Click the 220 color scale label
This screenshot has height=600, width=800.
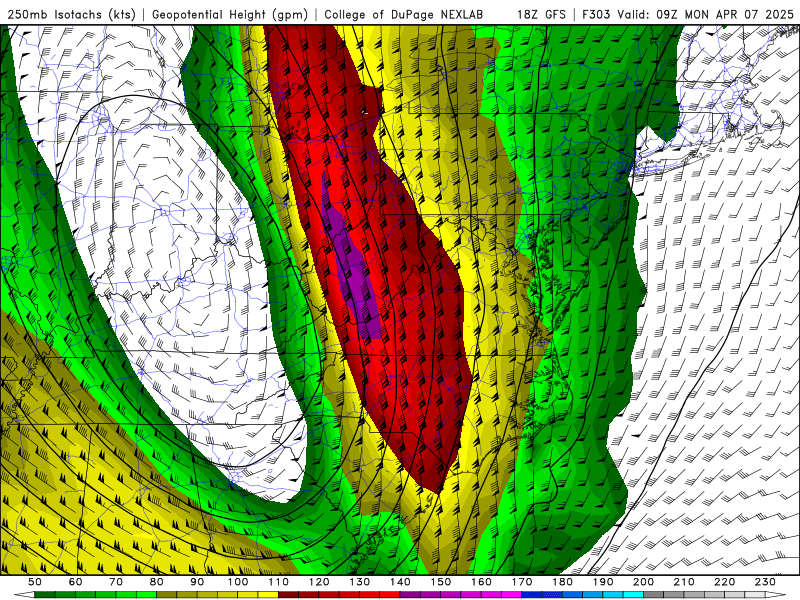(725, 582)
